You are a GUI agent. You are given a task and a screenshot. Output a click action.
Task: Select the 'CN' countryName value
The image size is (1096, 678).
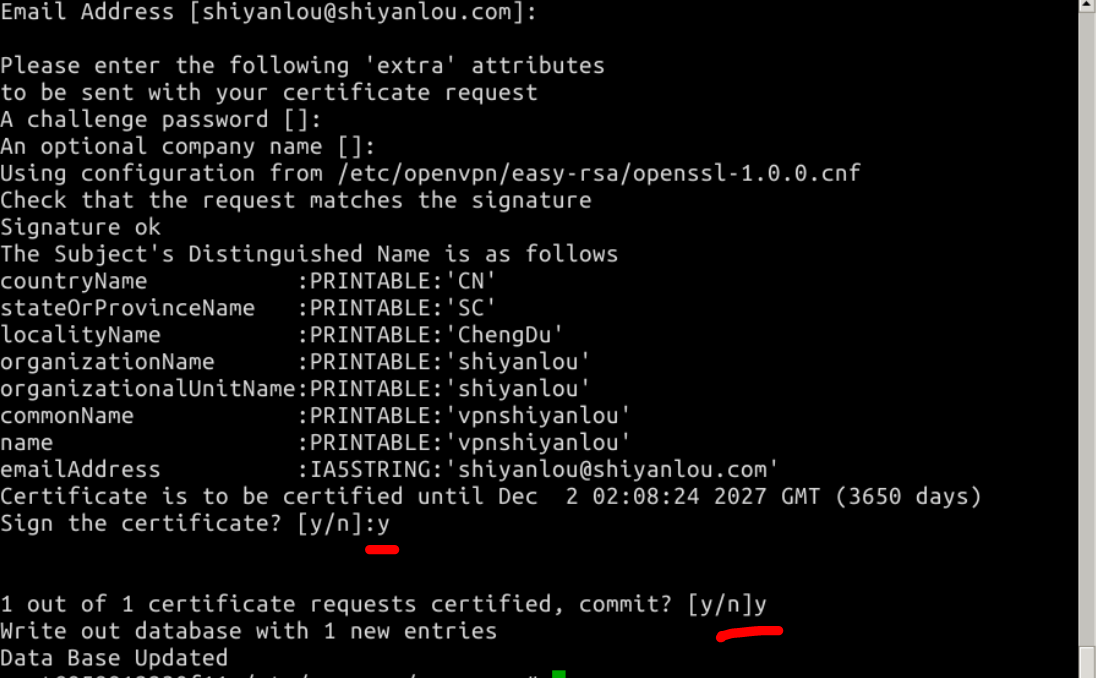[470, 281]
